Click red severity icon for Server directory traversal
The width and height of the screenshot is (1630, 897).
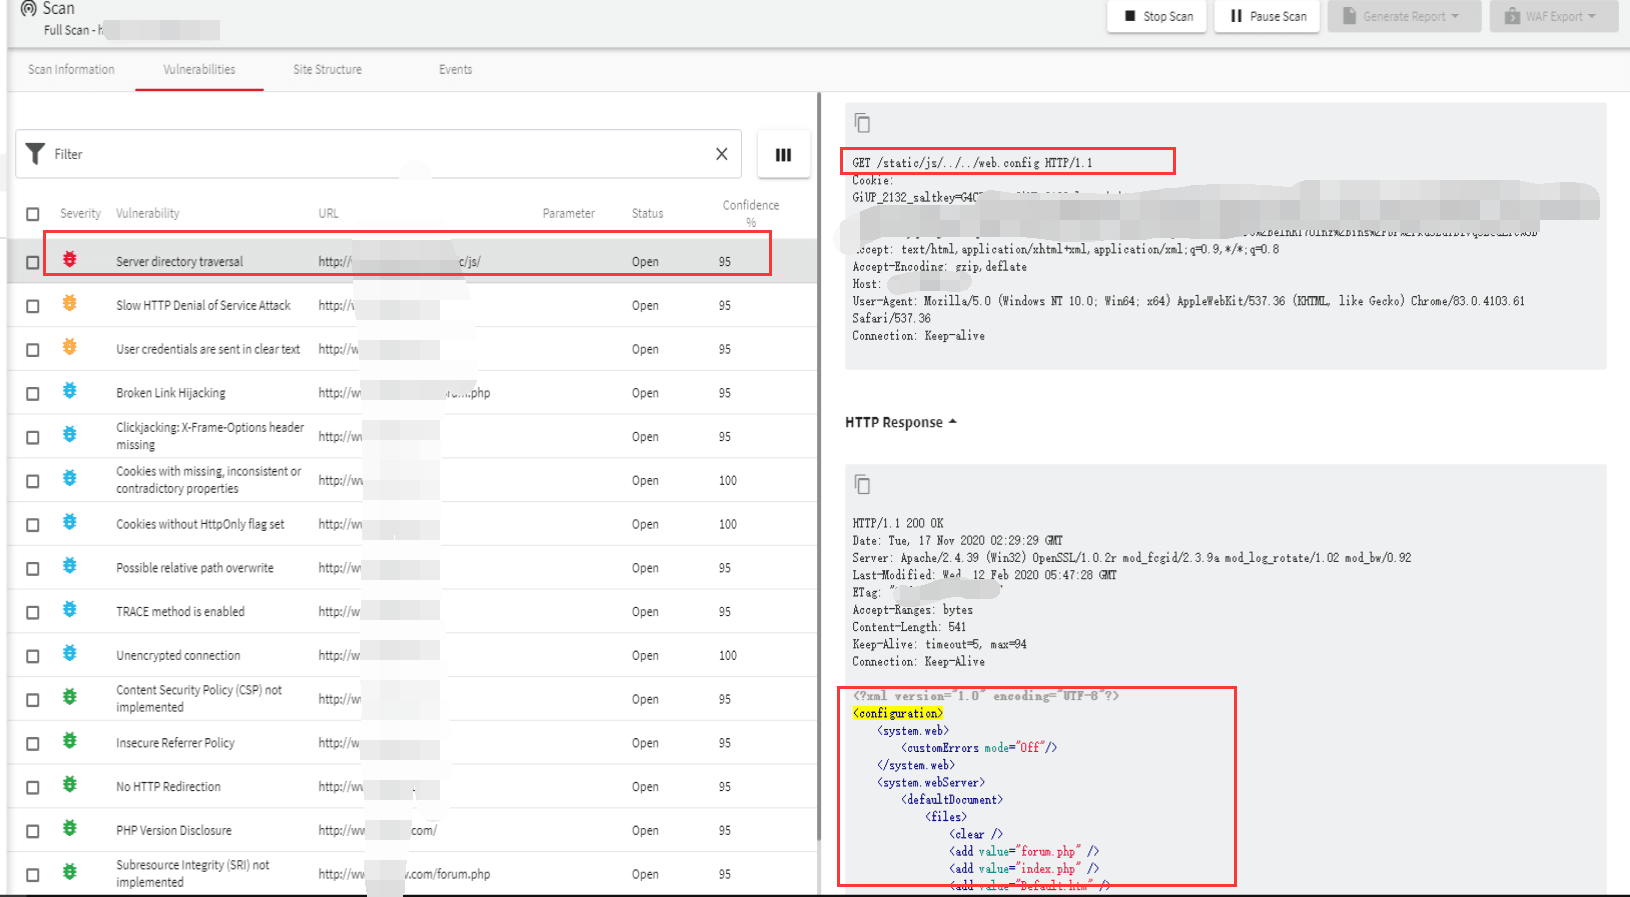70,260
